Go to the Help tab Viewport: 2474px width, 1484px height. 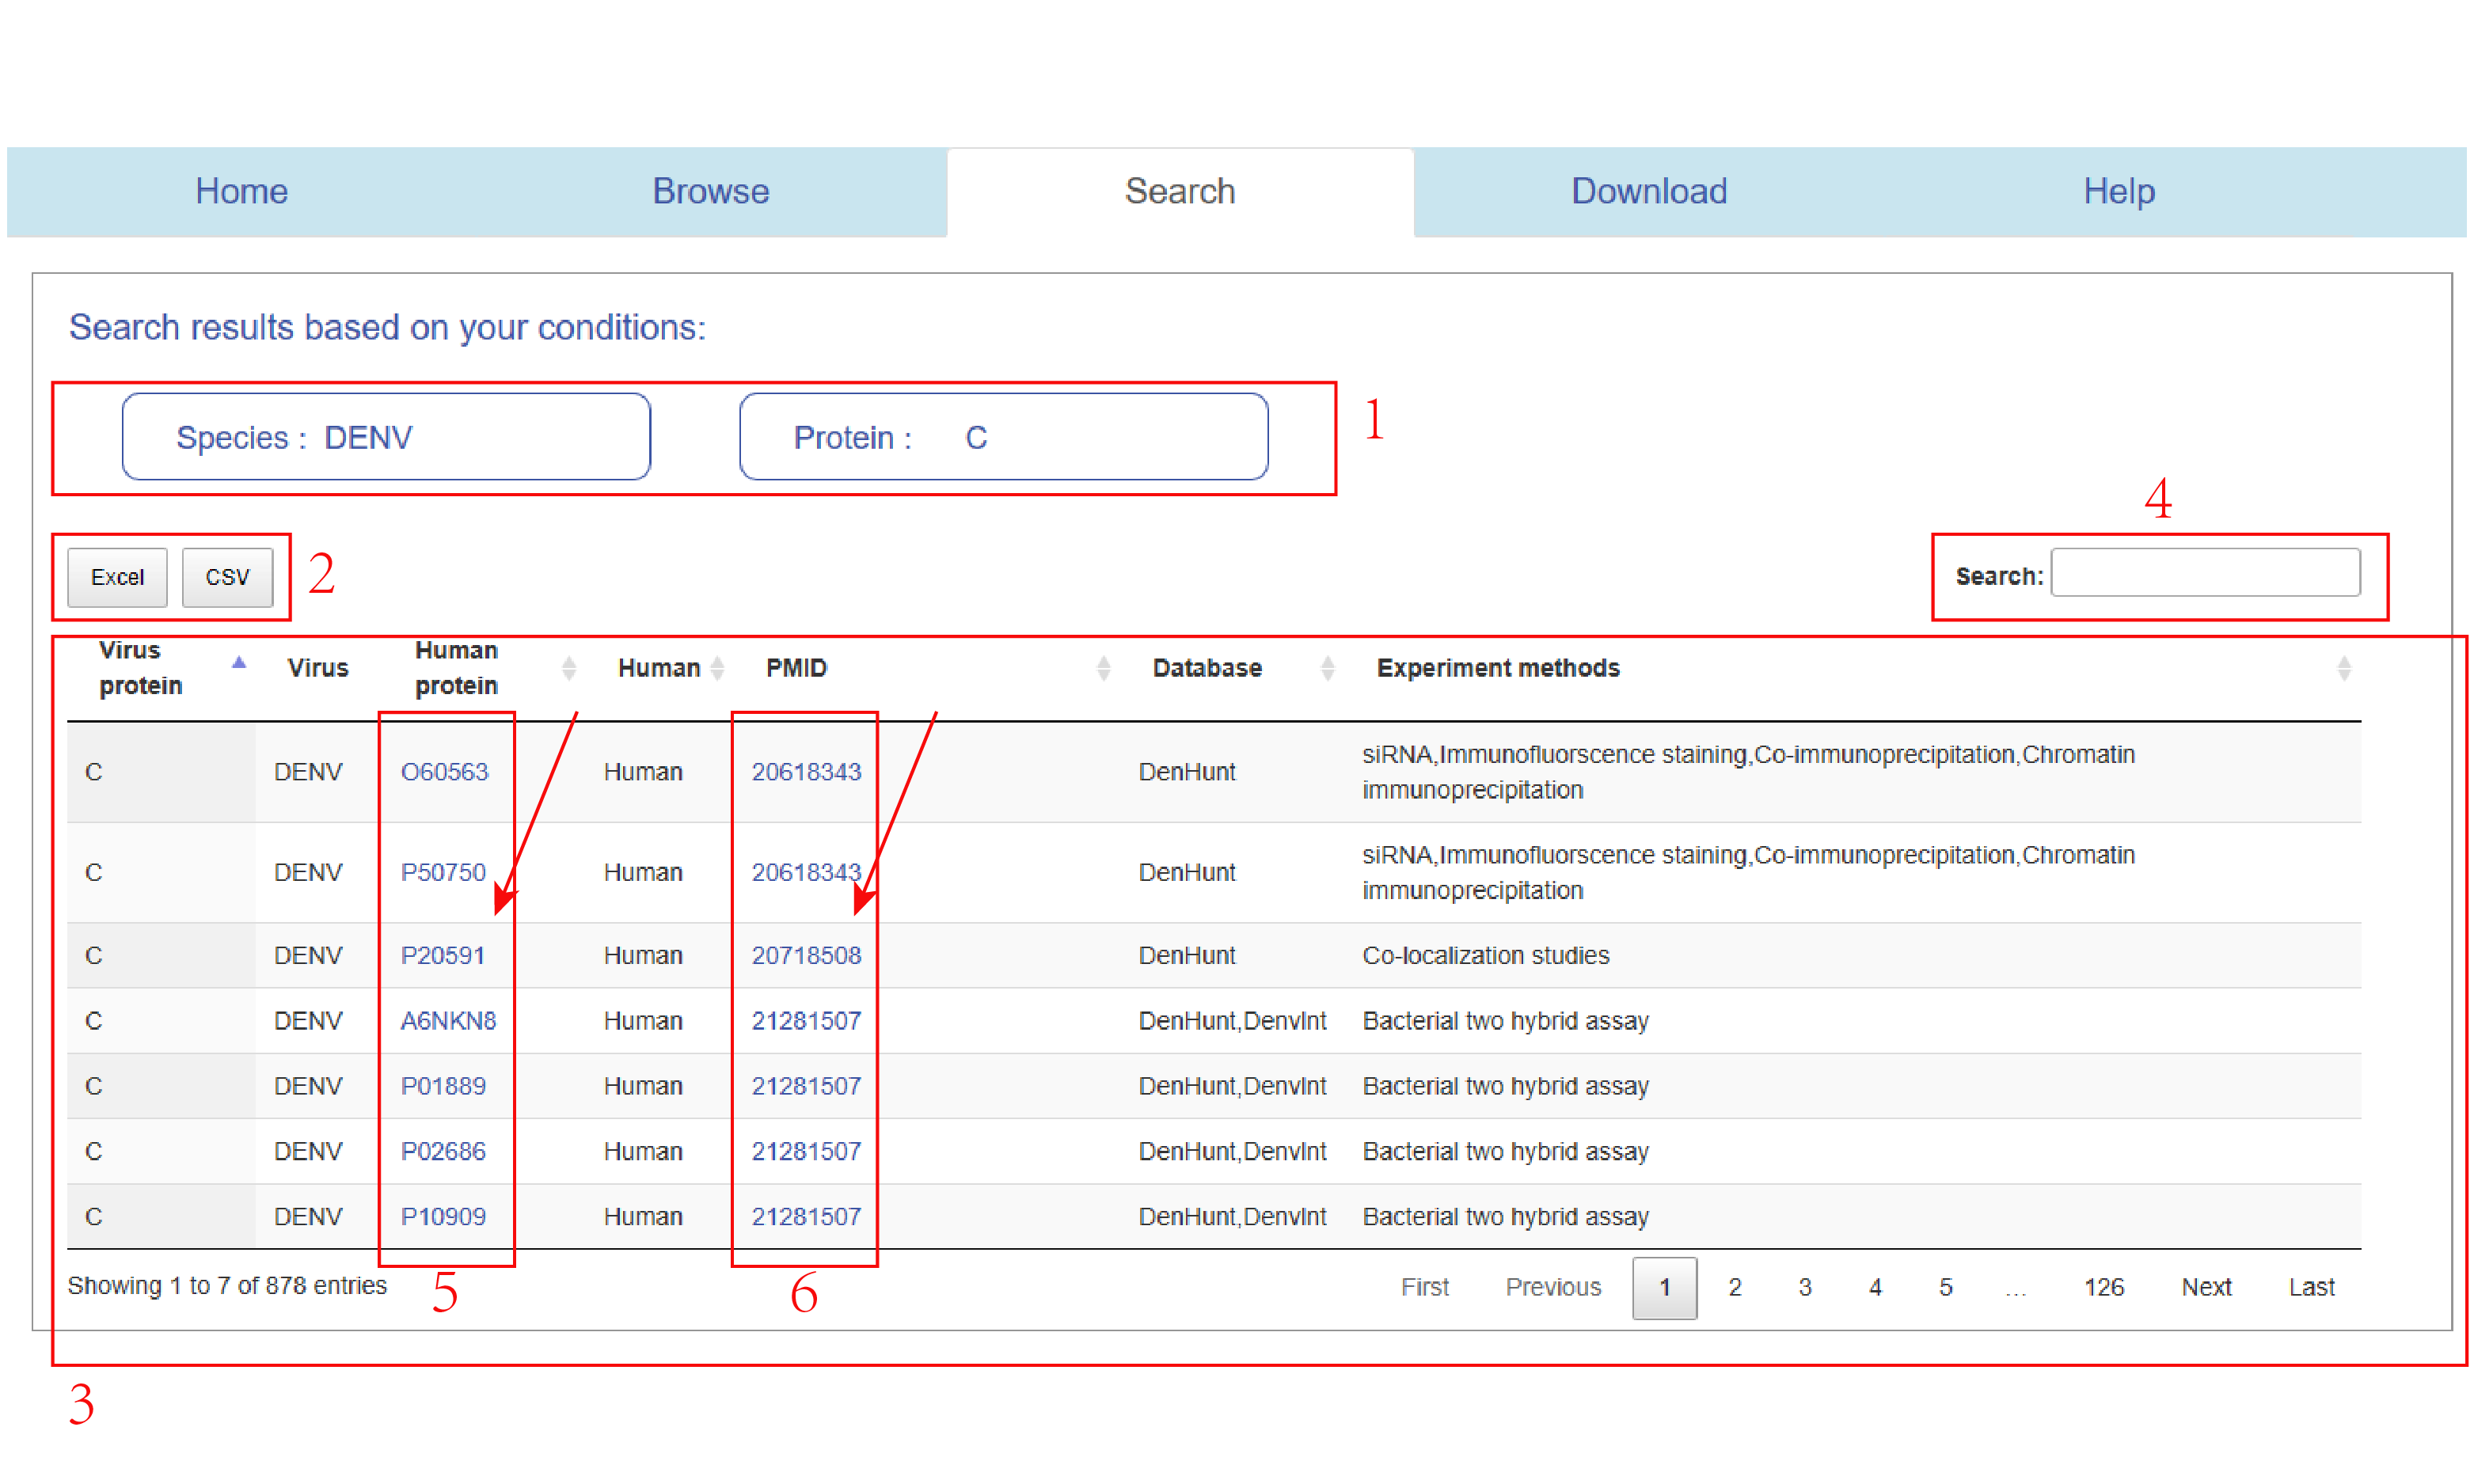[x=2118, y=191]
